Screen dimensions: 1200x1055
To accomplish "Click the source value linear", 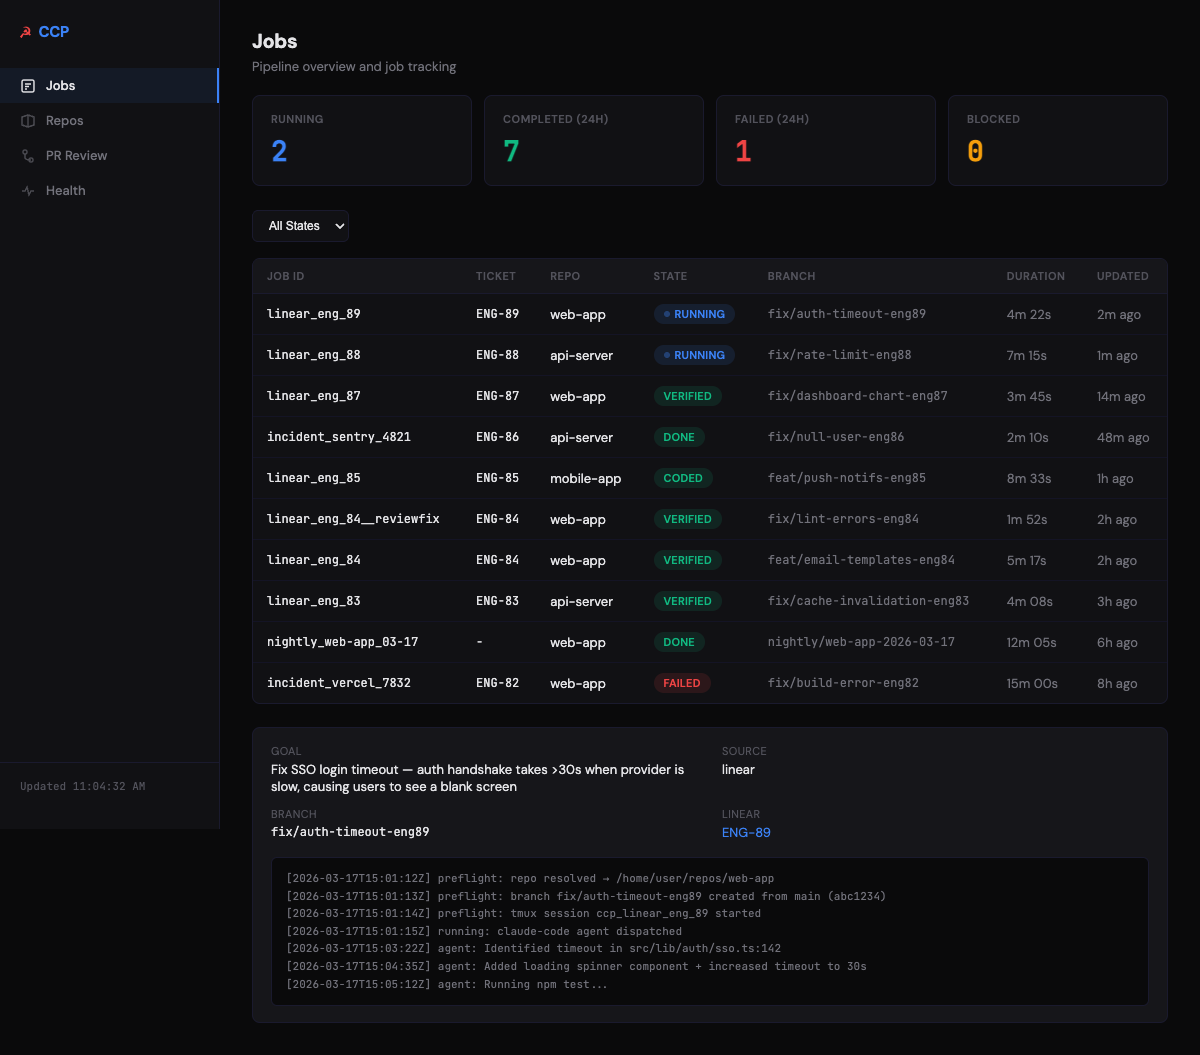I will [x=738, y=770].
